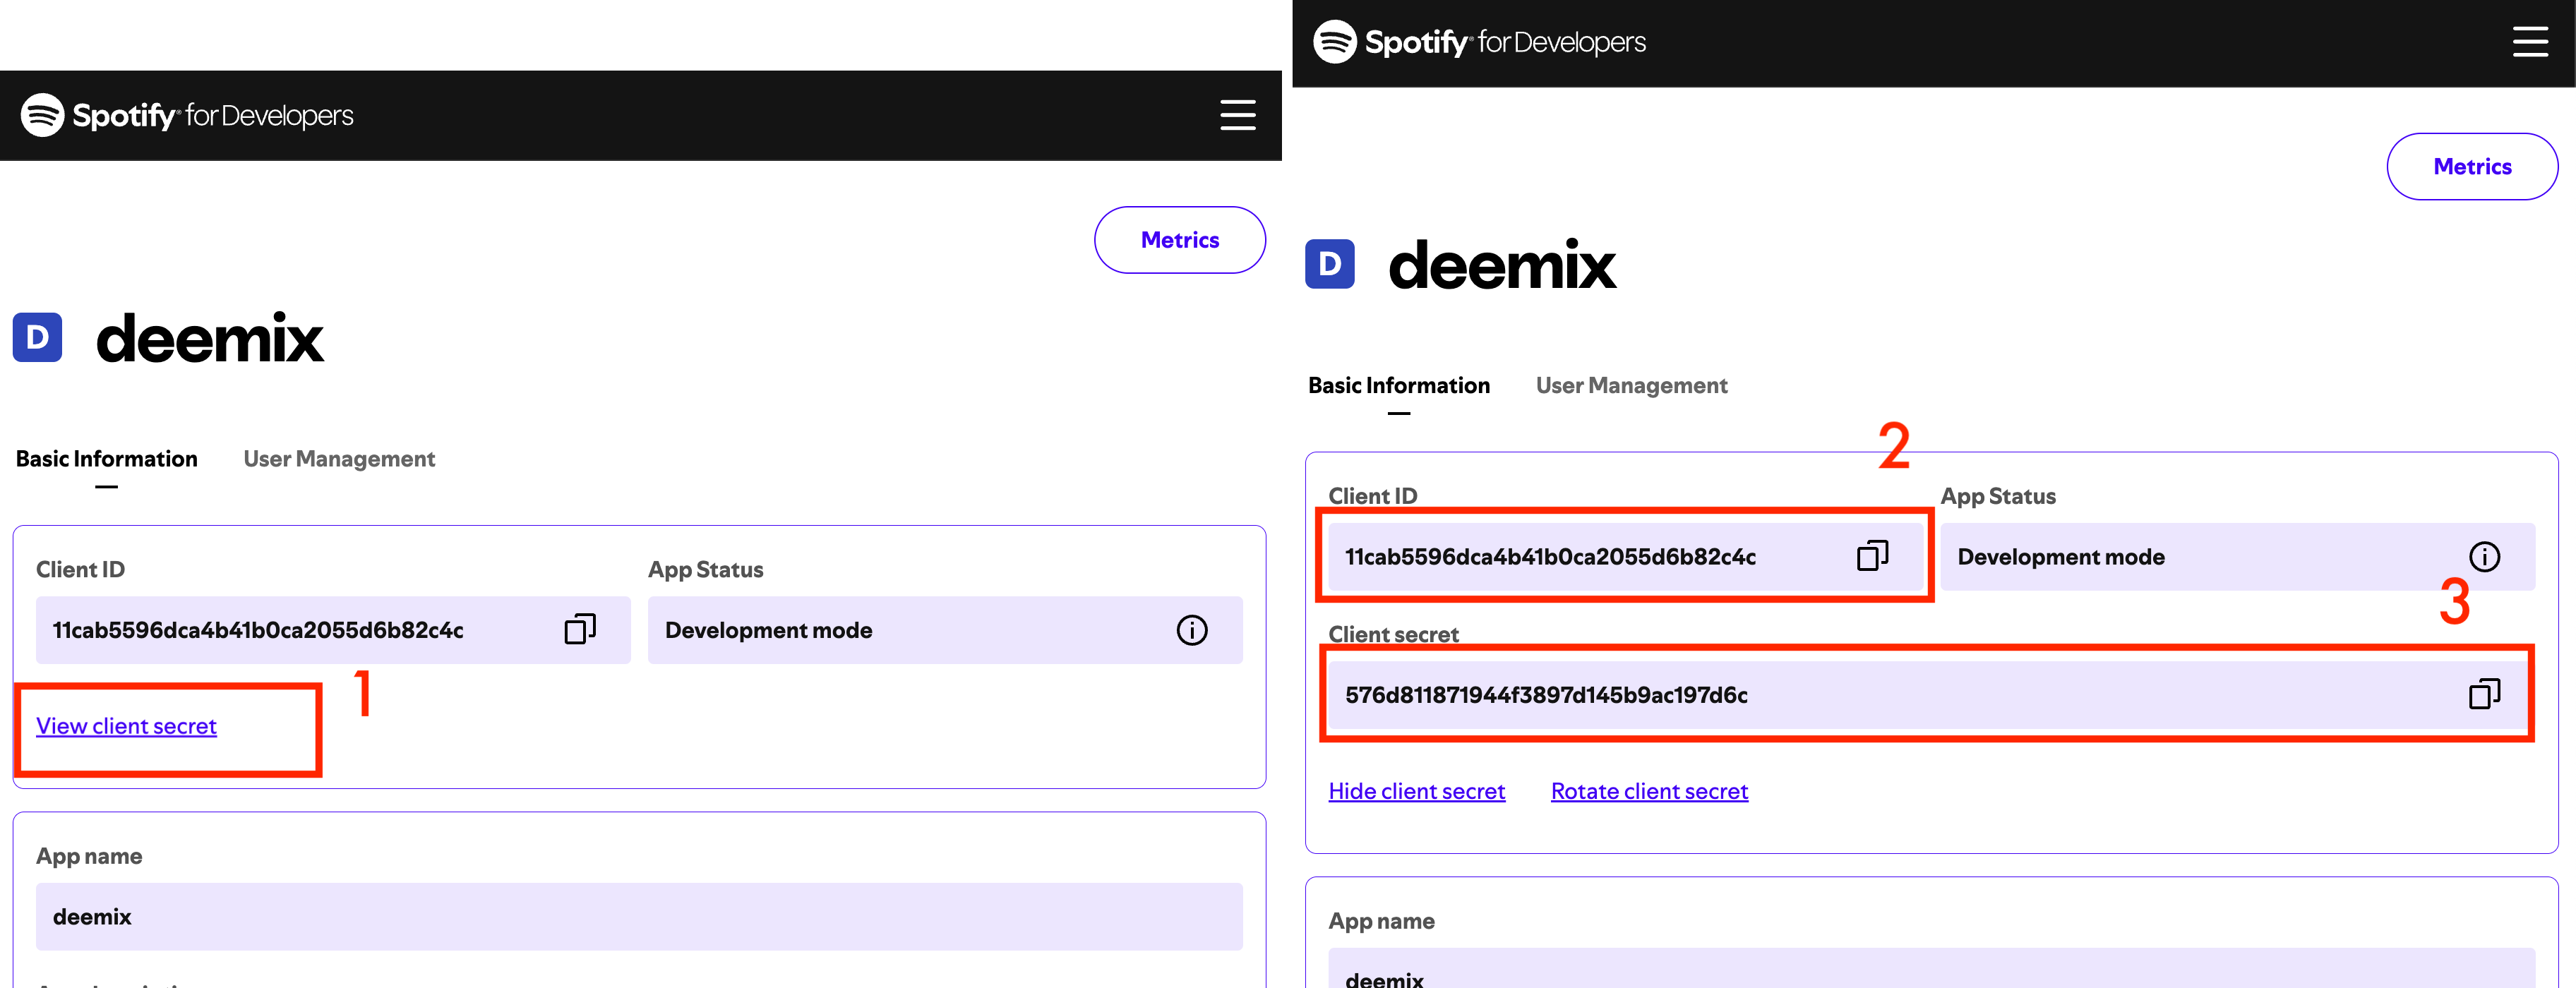Click Development mode field in right panel
The width and height of the screenshot is (2576, 988).
[2237, 557]
